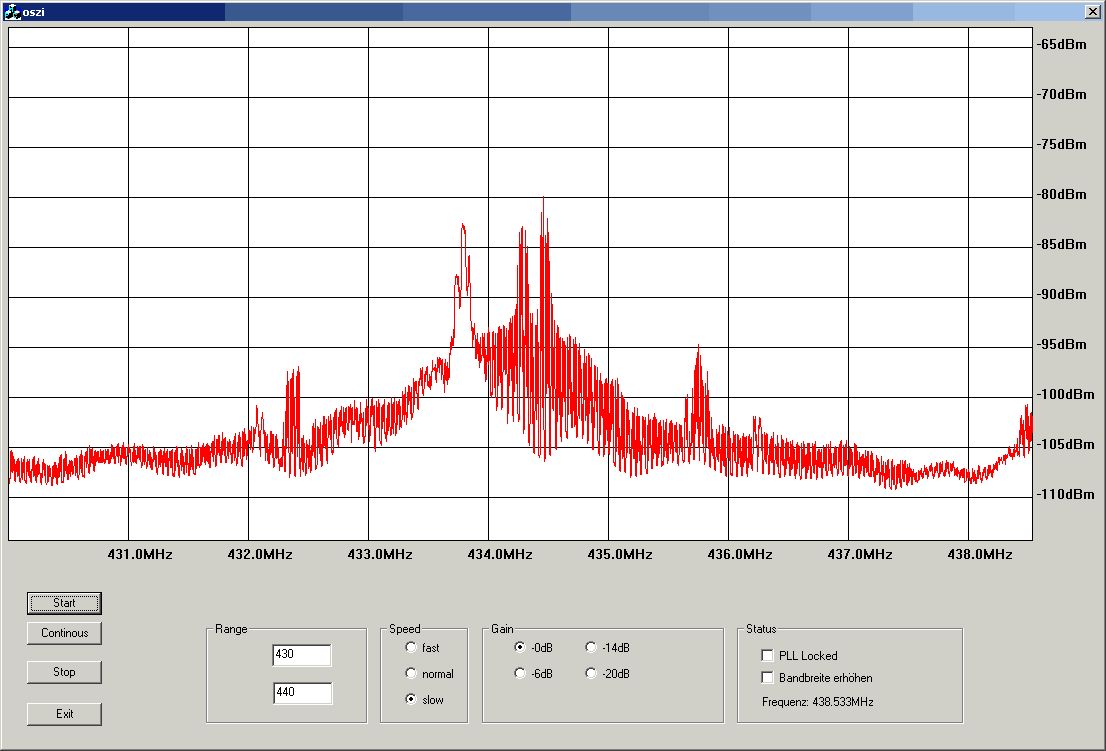Screen dimensions: 1106x751
Task: Select the -0dB gain option
Action: [520, 648]
